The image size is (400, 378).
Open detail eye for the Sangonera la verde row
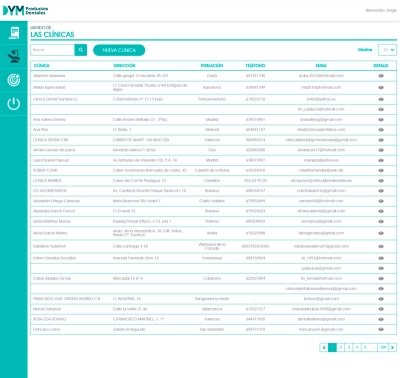pos(381,299)
